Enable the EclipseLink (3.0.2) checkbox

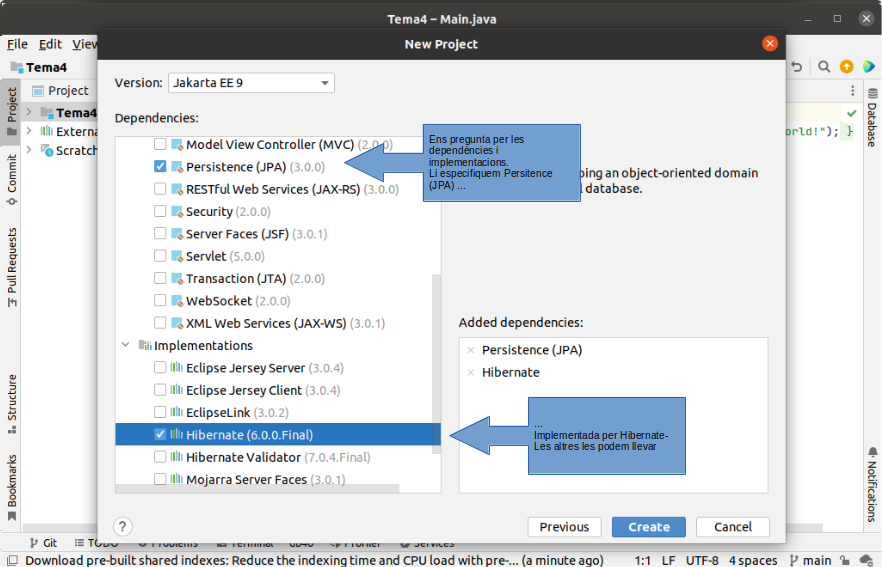[x=160, y=412]
